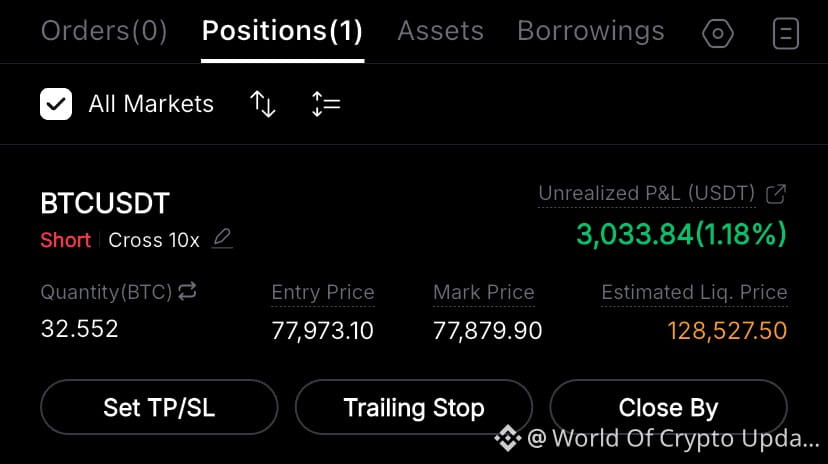The width and height of the screenshot is (828, 464).
Task: Open the hexagon settings icon
Action: 718,34
